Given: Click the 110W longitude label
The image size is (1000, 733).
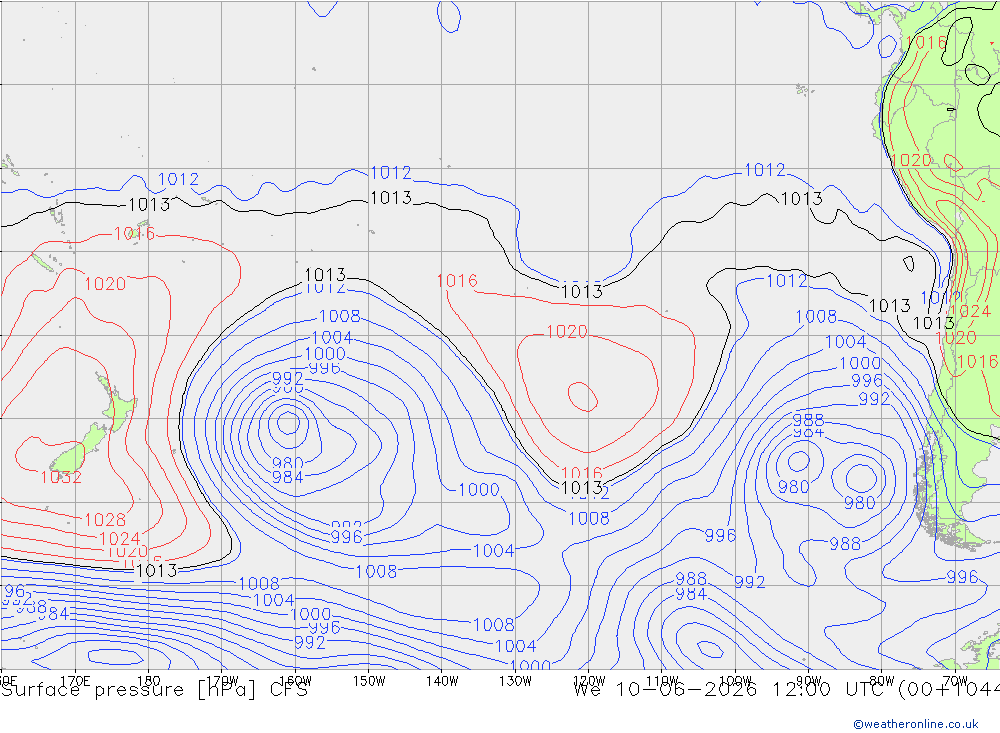Looking at the screenshot, I should pos(662,681).
